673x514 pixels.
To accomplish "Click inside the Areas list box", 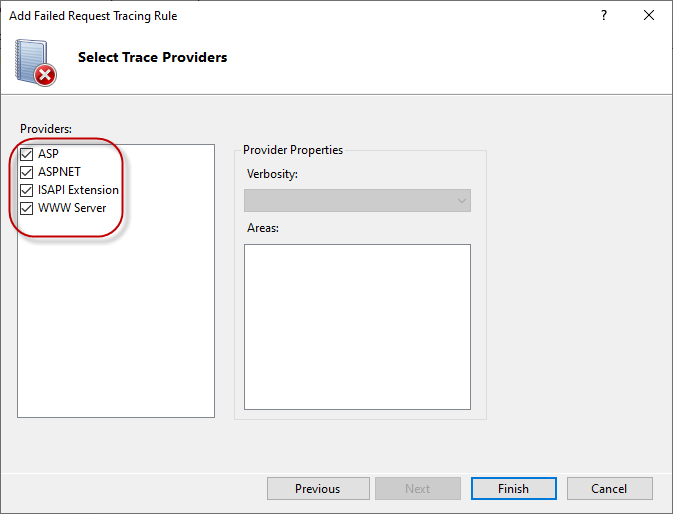I will pyautogui.click(x=357, y=326).
